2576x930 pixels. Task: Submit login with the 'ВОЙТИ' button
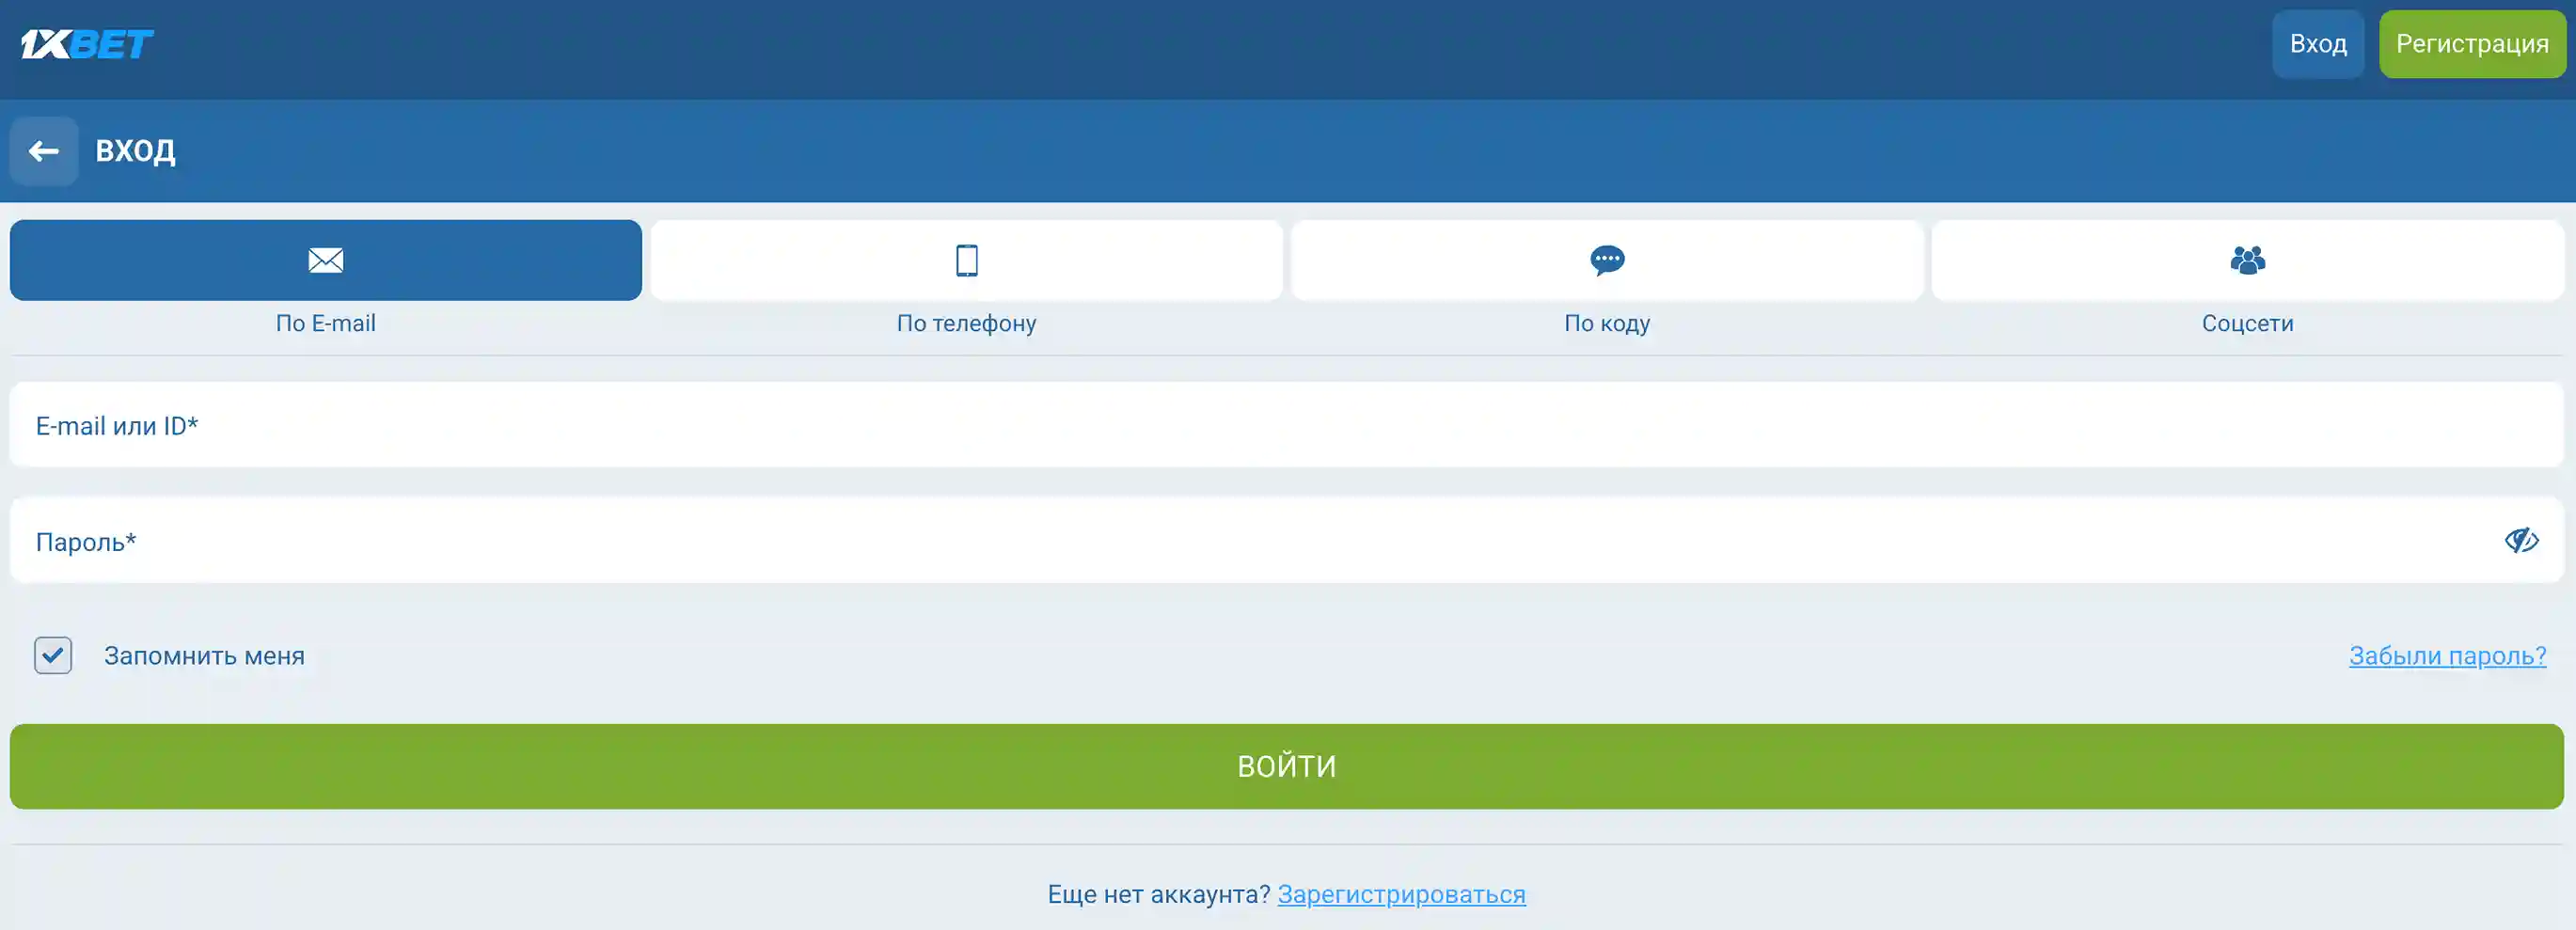1287,766
